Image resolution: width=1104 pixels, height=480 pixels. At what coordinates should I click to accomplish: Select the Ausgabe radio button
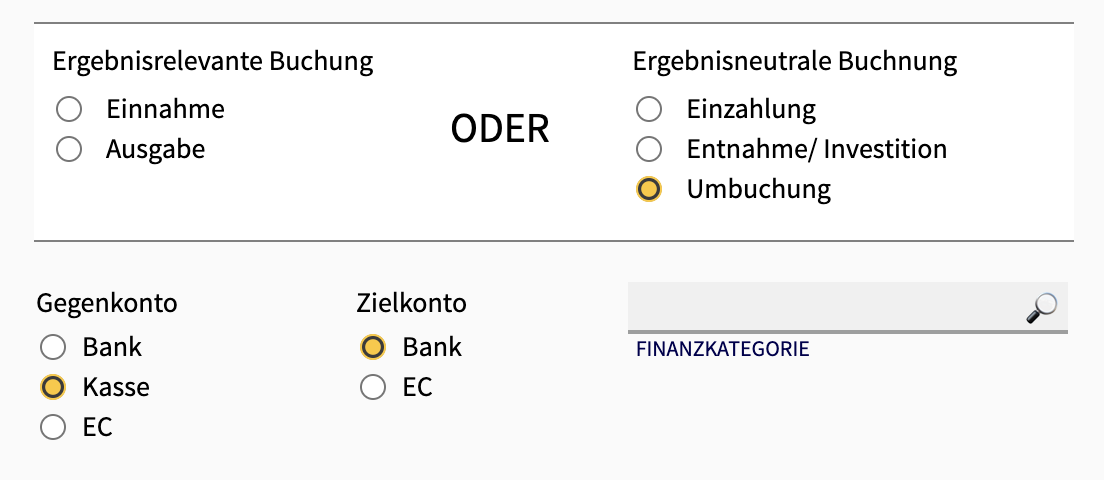pyautogui.click(x=69, y=149)
